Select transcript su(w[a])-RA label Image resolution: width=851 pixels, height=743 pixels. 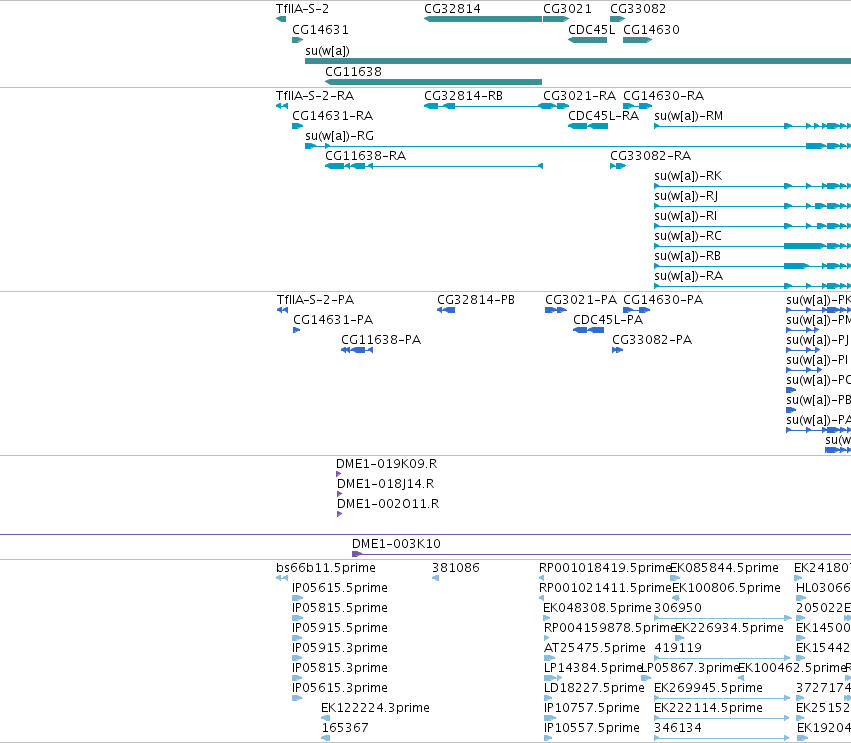[689, 277]
